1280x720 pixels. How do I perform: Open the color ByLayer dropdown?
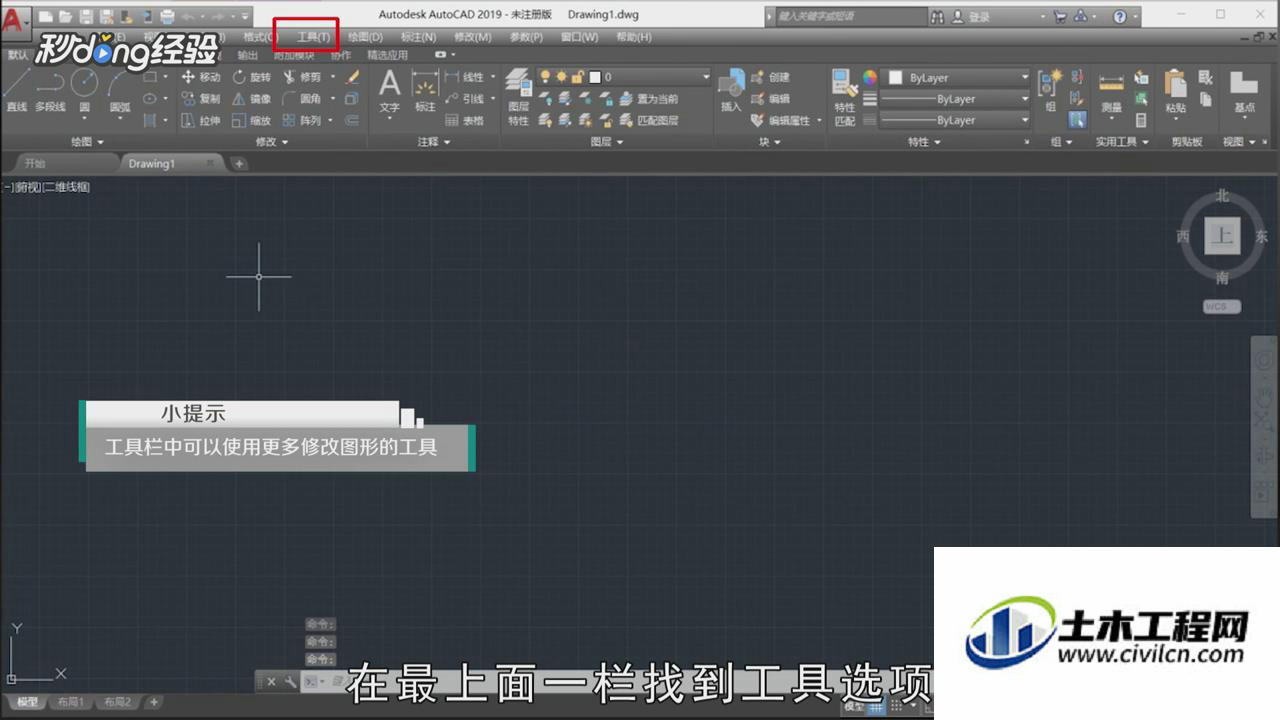pos(956,77)
